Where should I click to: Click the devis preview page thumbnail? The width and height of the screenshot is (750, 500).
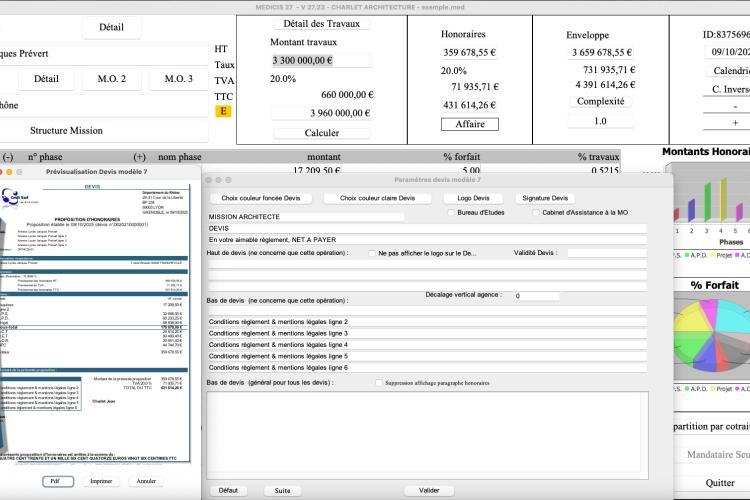coord(95,323)
